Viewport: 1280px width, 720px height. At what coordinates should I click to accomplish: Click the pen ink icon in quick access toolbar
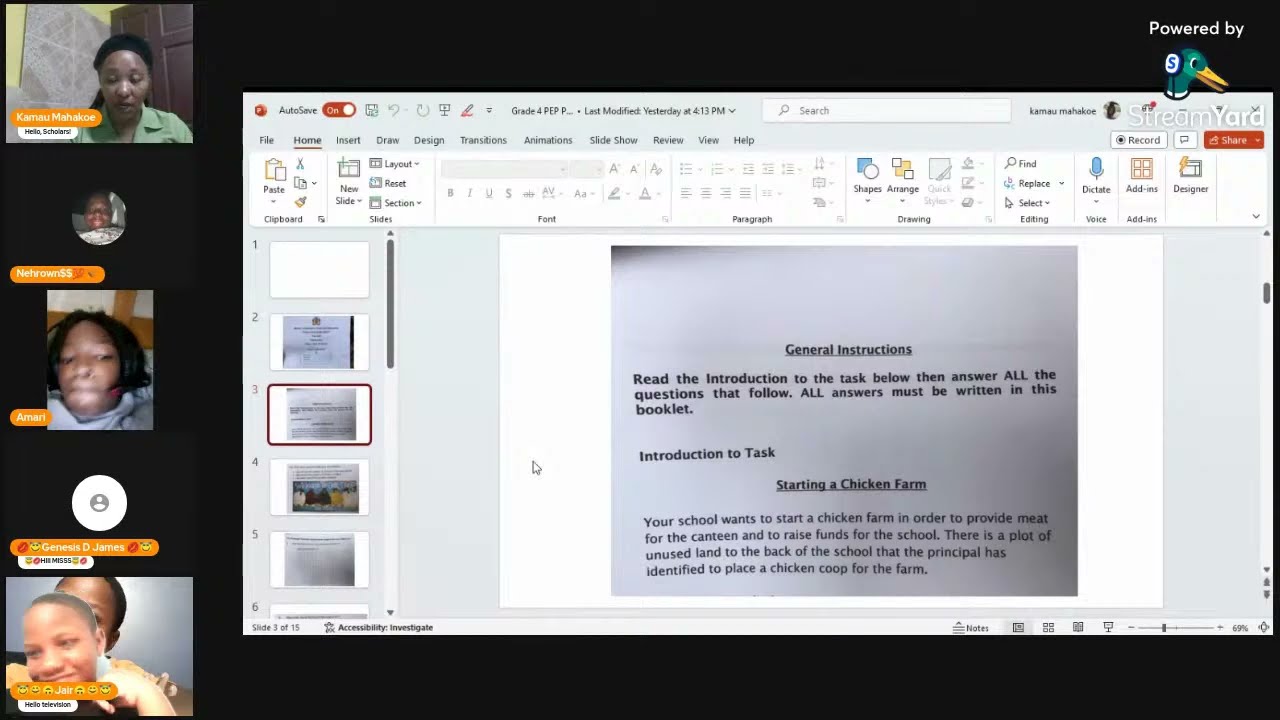[466, 110]
